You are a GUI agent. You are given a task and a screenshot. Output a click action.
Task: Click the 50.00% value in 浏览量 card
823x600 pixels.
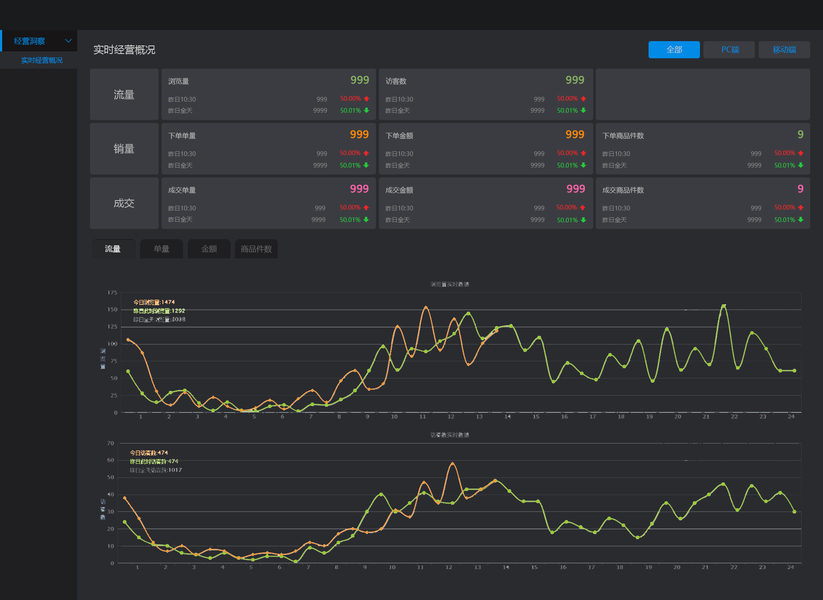click(351, 99)
